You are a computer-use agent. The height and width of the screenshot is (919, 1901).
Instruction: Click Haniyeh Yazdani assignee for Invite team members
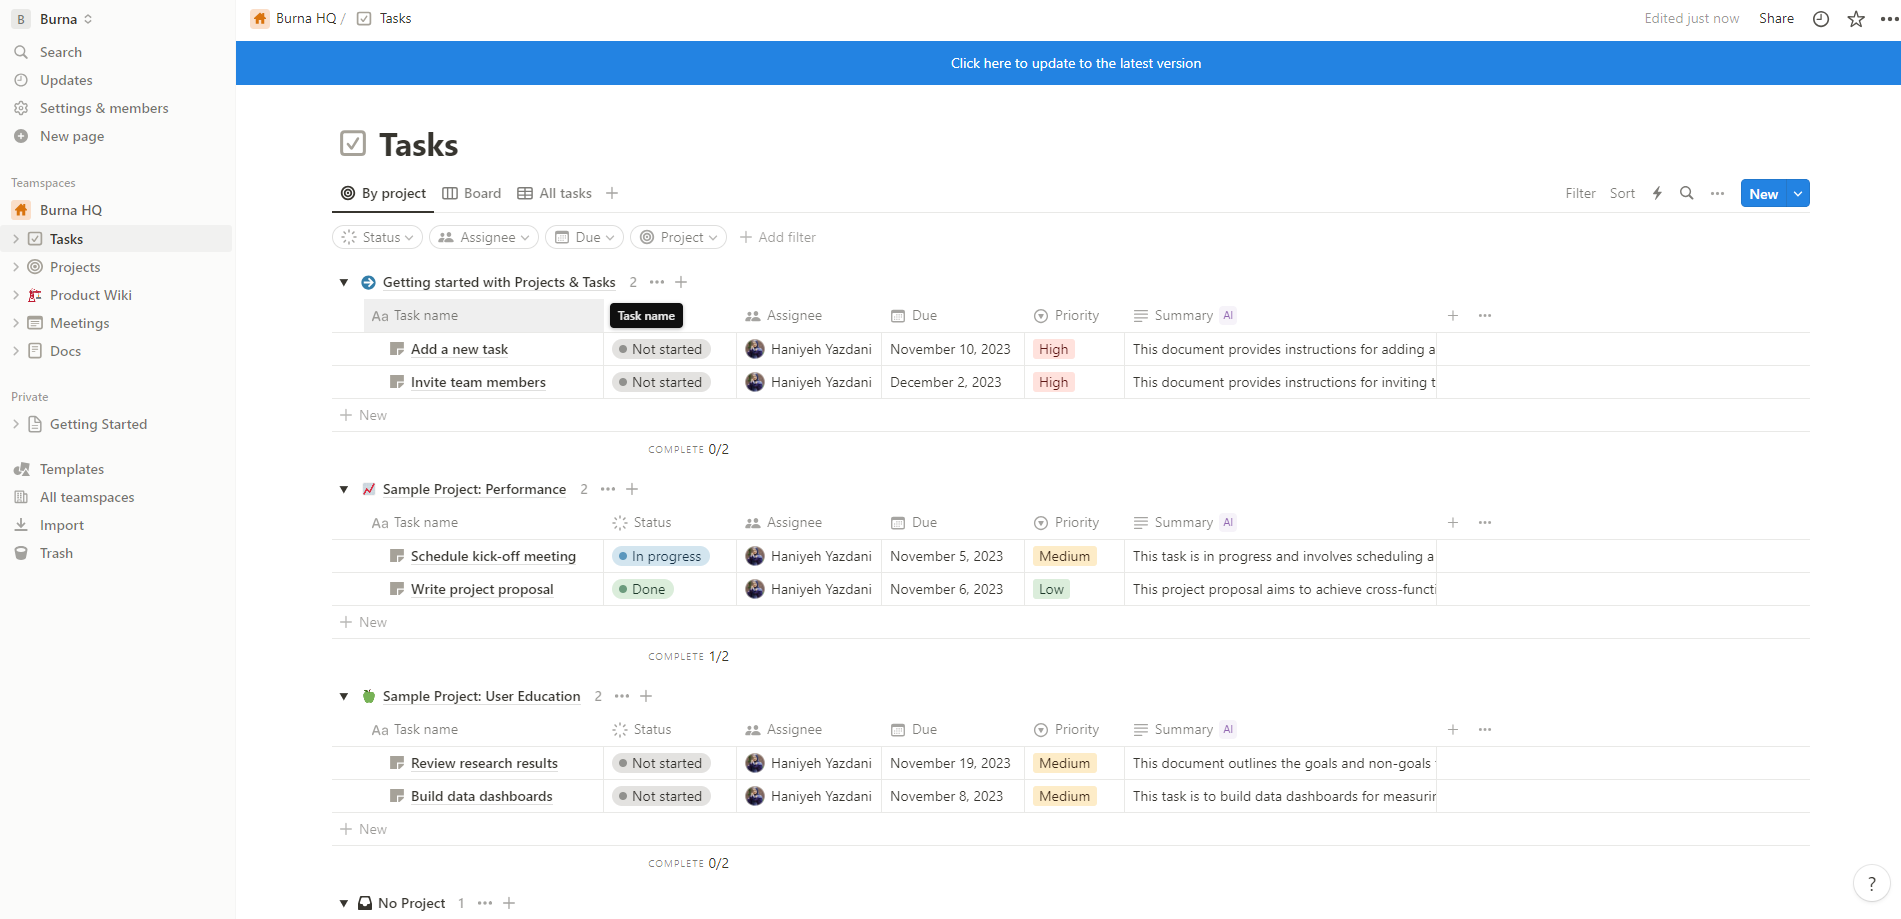click(x=809, y=382)
